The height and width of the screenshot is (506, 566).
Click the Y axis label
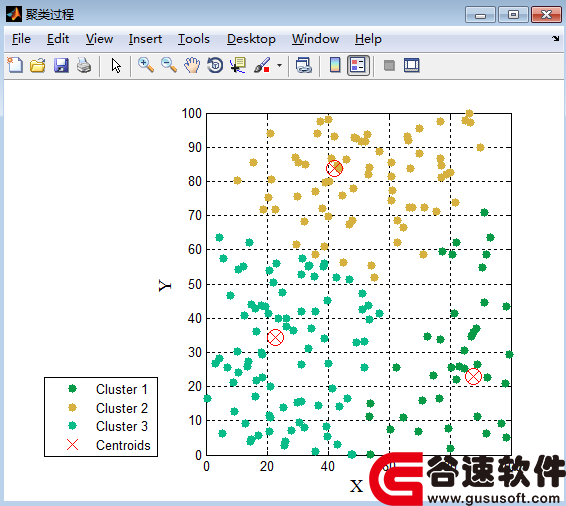[x=165, y=285]
